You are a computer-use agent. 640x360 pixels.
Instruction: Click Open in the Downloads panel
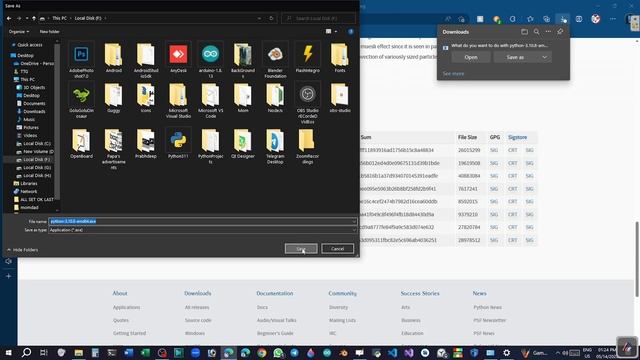[x=471, y=57]
